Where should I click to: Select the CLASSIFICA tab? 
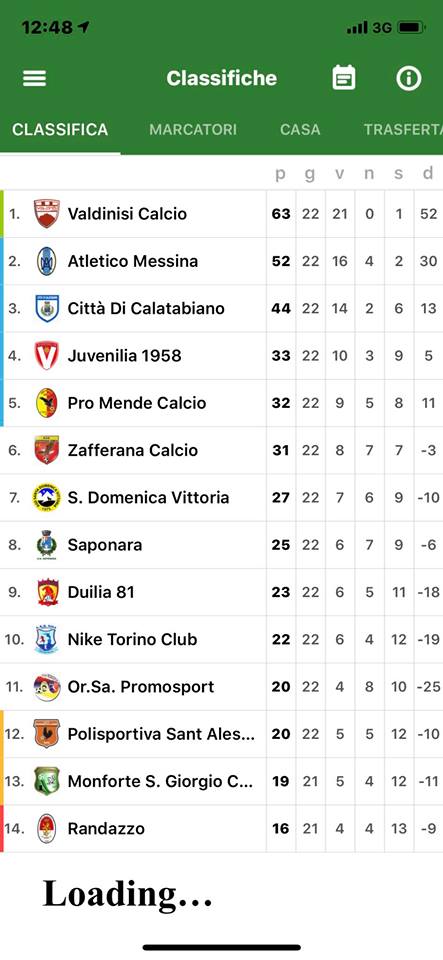pos(60,129)
